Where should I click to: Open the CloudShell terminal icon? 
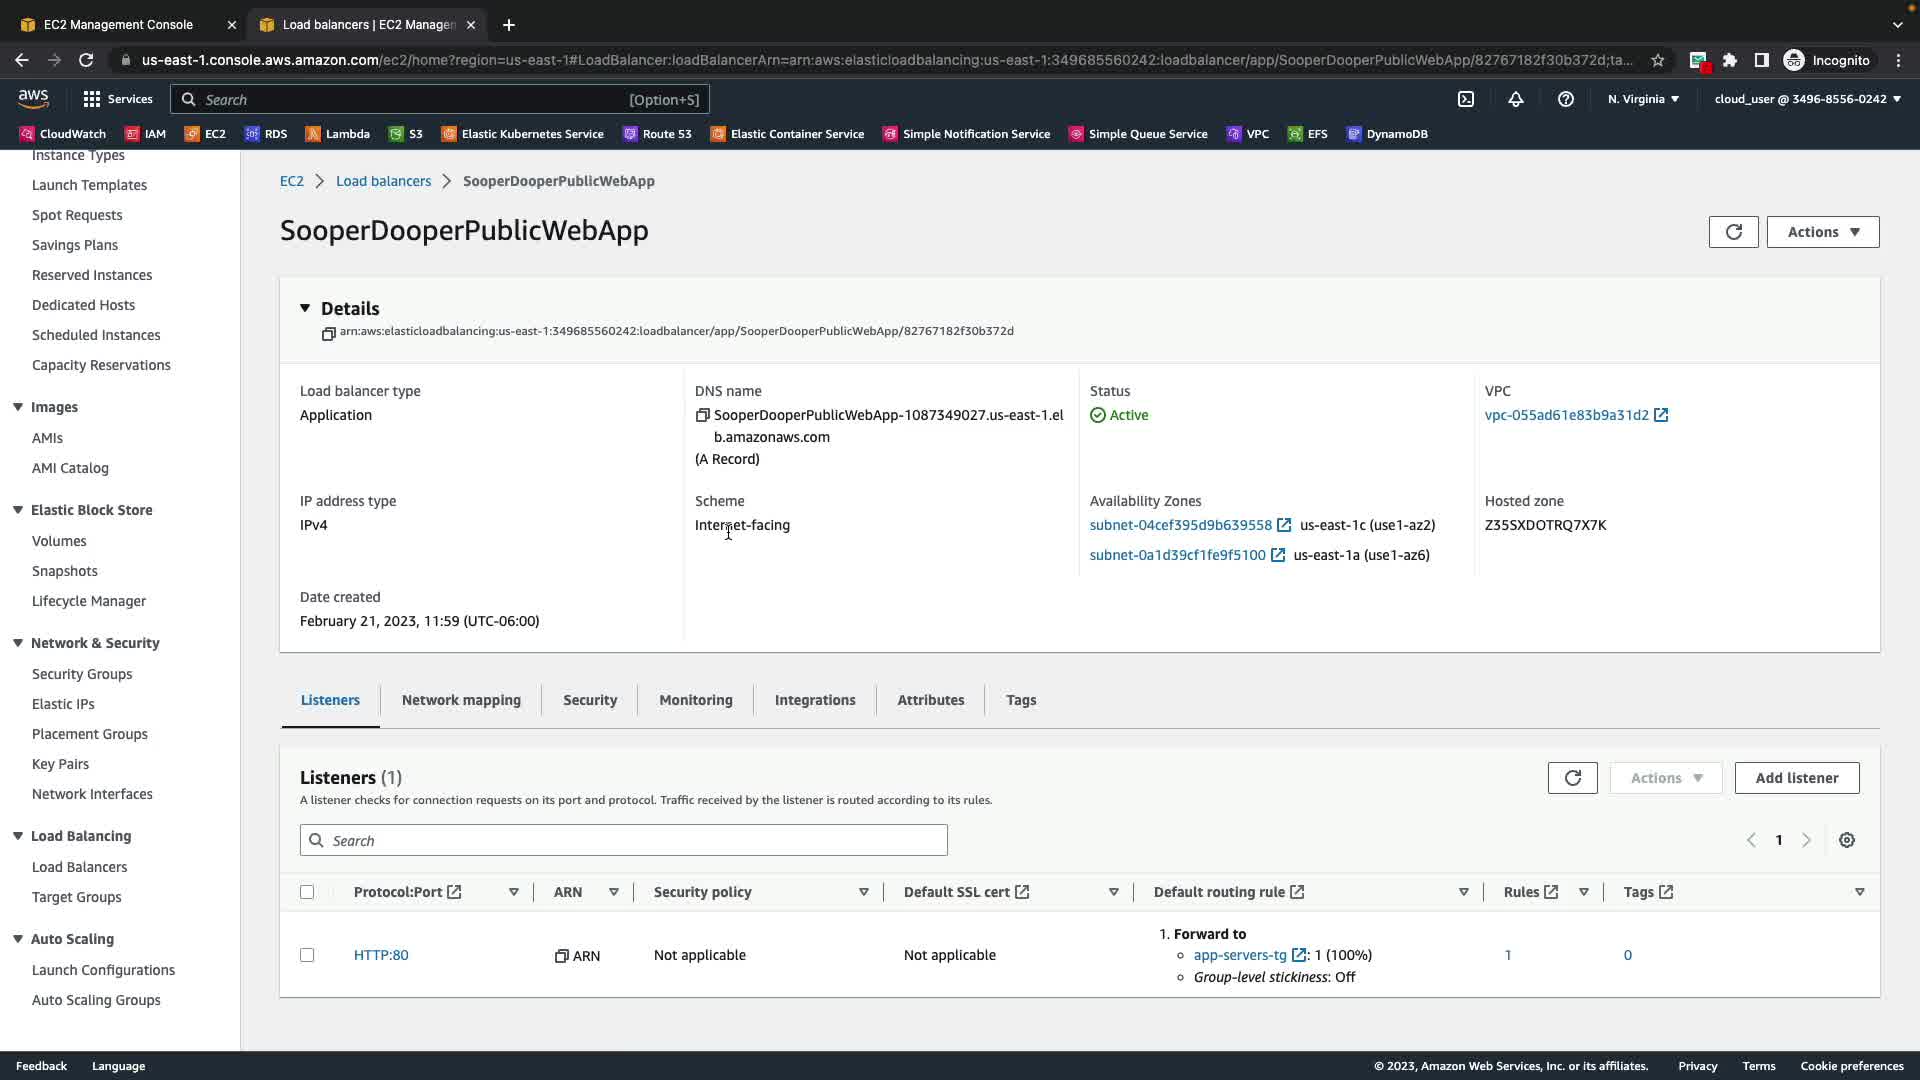click(1466, 99)
